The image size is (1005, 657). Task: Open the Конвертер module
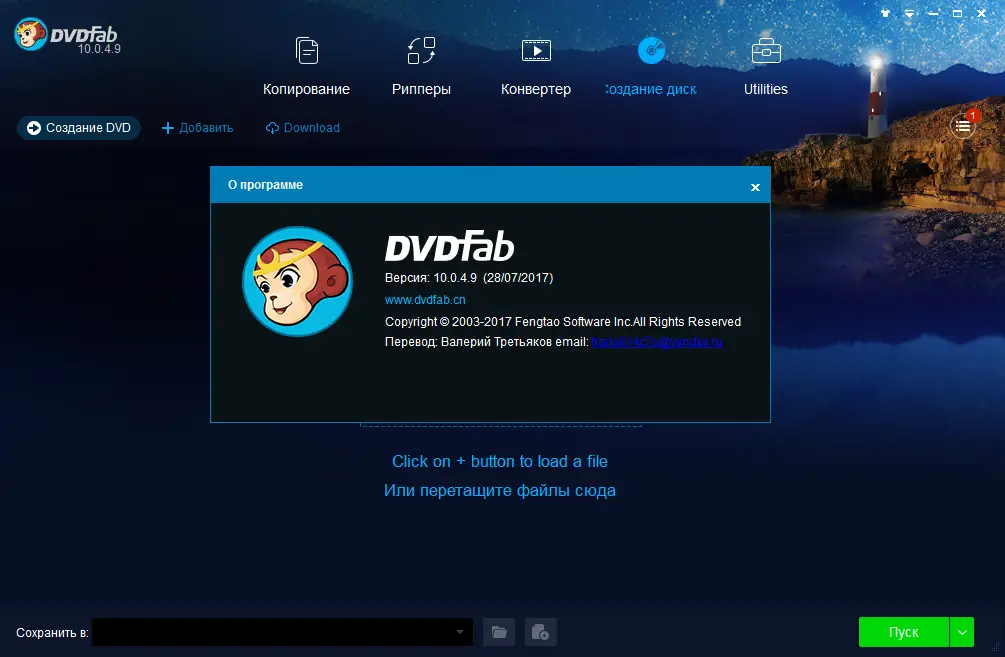(536, 60)
